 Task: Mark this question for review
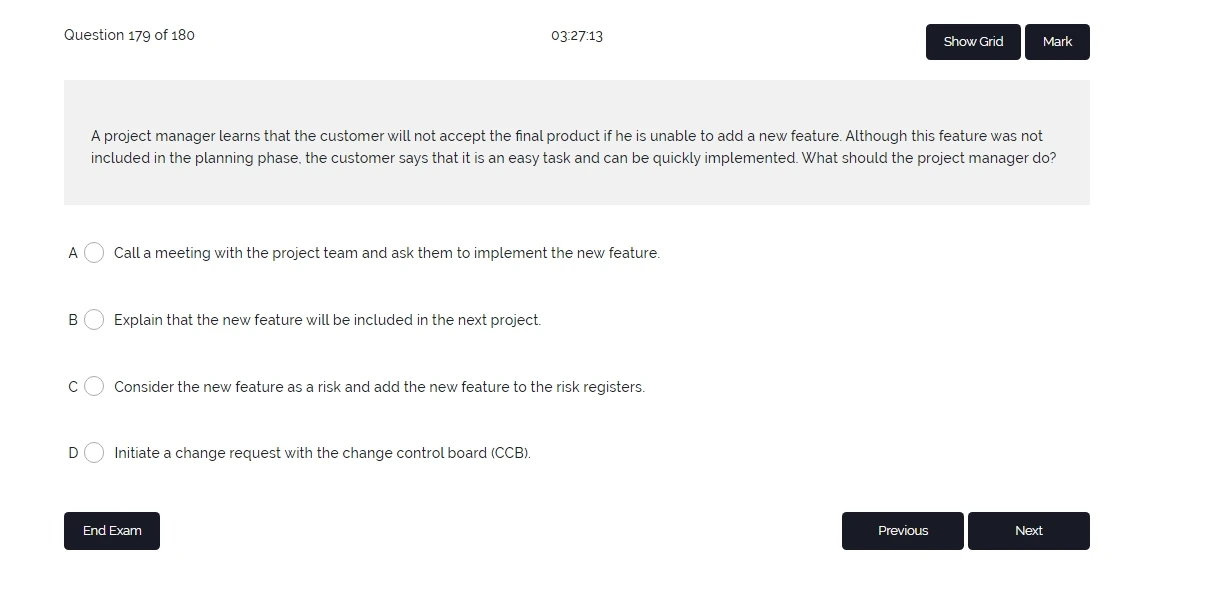click(1057, 42)
